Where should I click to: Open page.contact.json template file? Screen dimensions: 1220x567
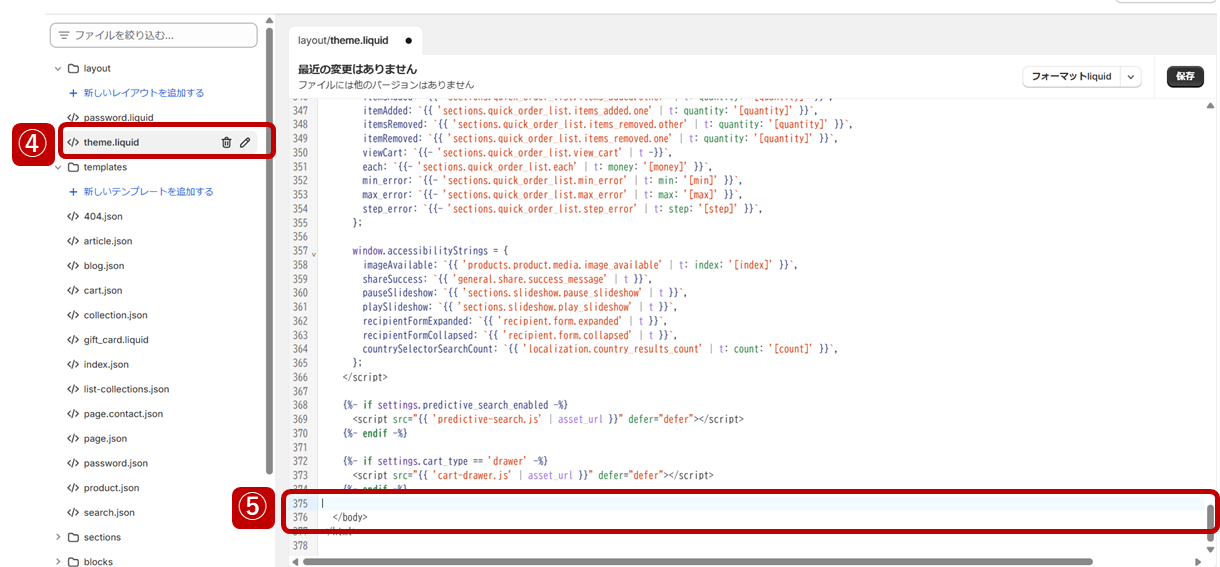(x=123, y=414)
